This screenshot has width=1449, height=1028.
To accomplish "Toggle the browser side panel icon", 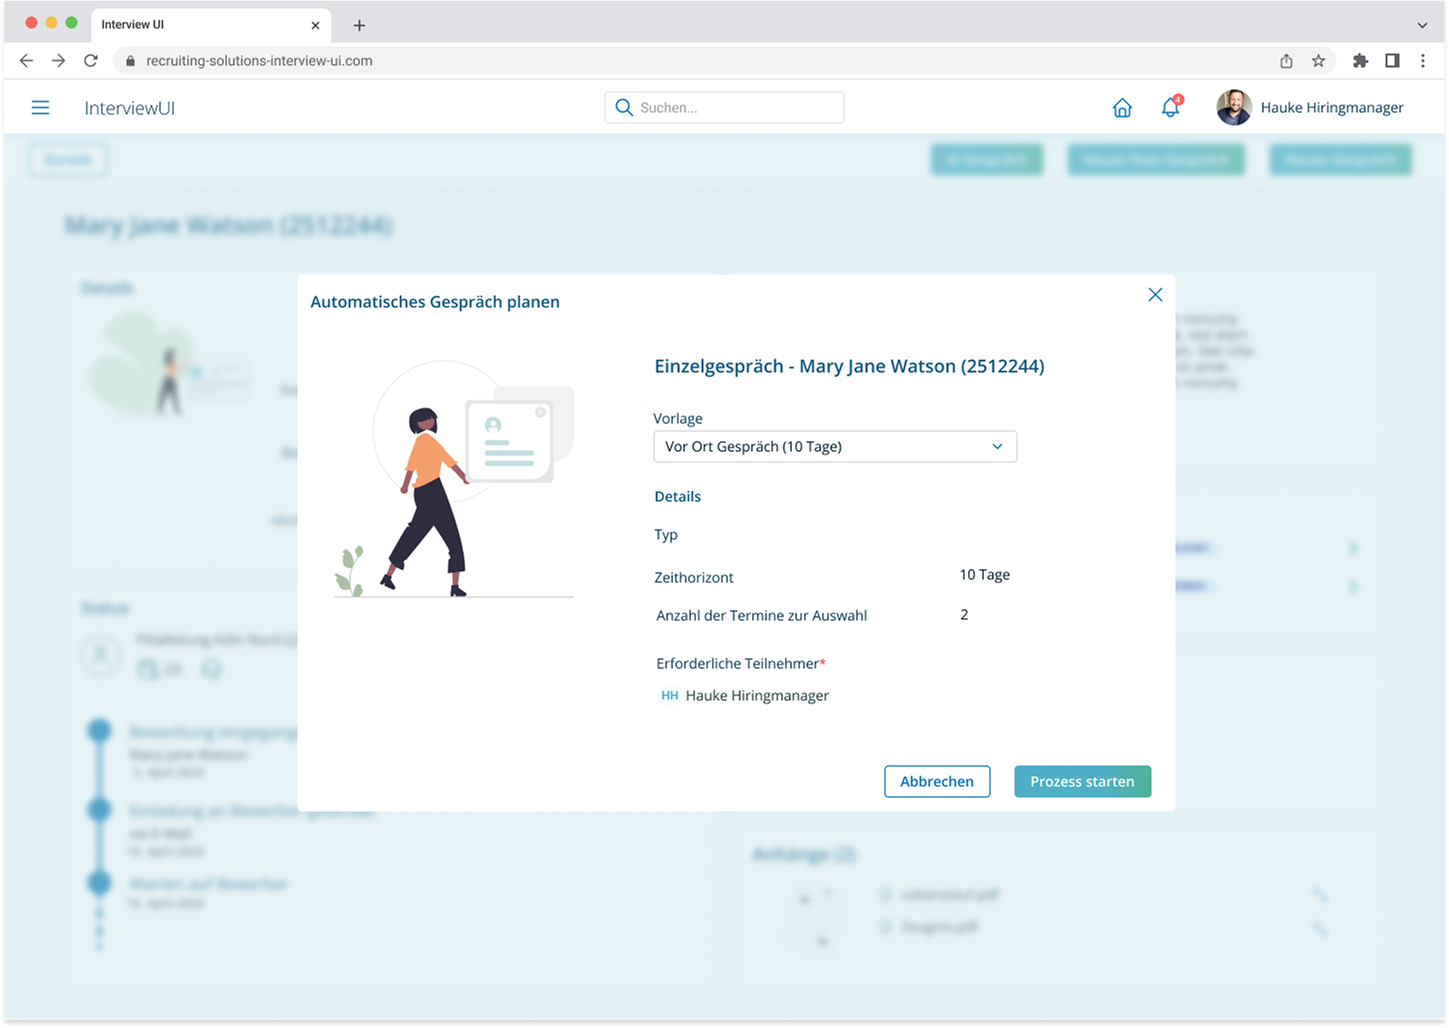I will point(1392,61).
